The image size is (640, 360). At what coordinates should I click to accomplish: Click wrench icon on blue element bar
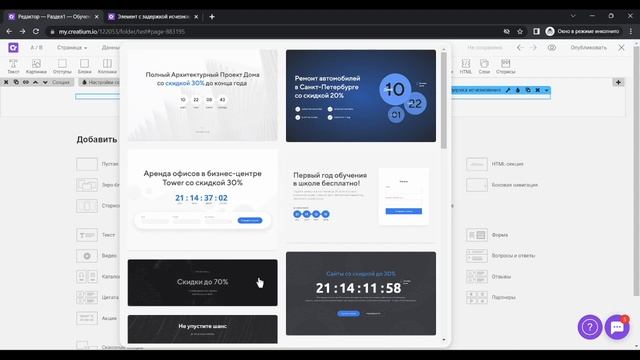pos(508,90)
